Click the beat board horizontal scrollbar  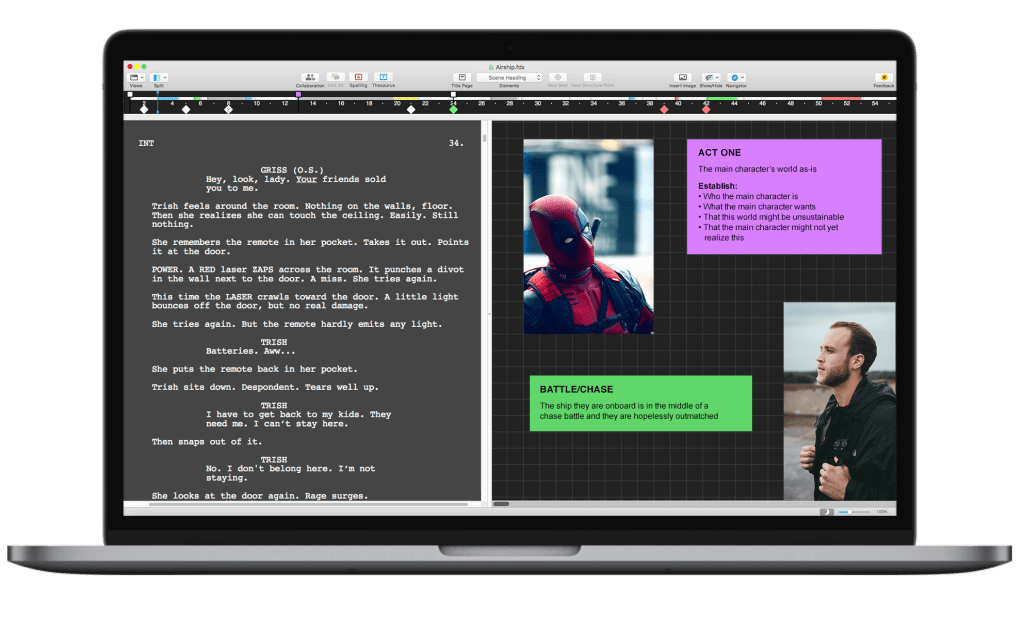point(501,504)
